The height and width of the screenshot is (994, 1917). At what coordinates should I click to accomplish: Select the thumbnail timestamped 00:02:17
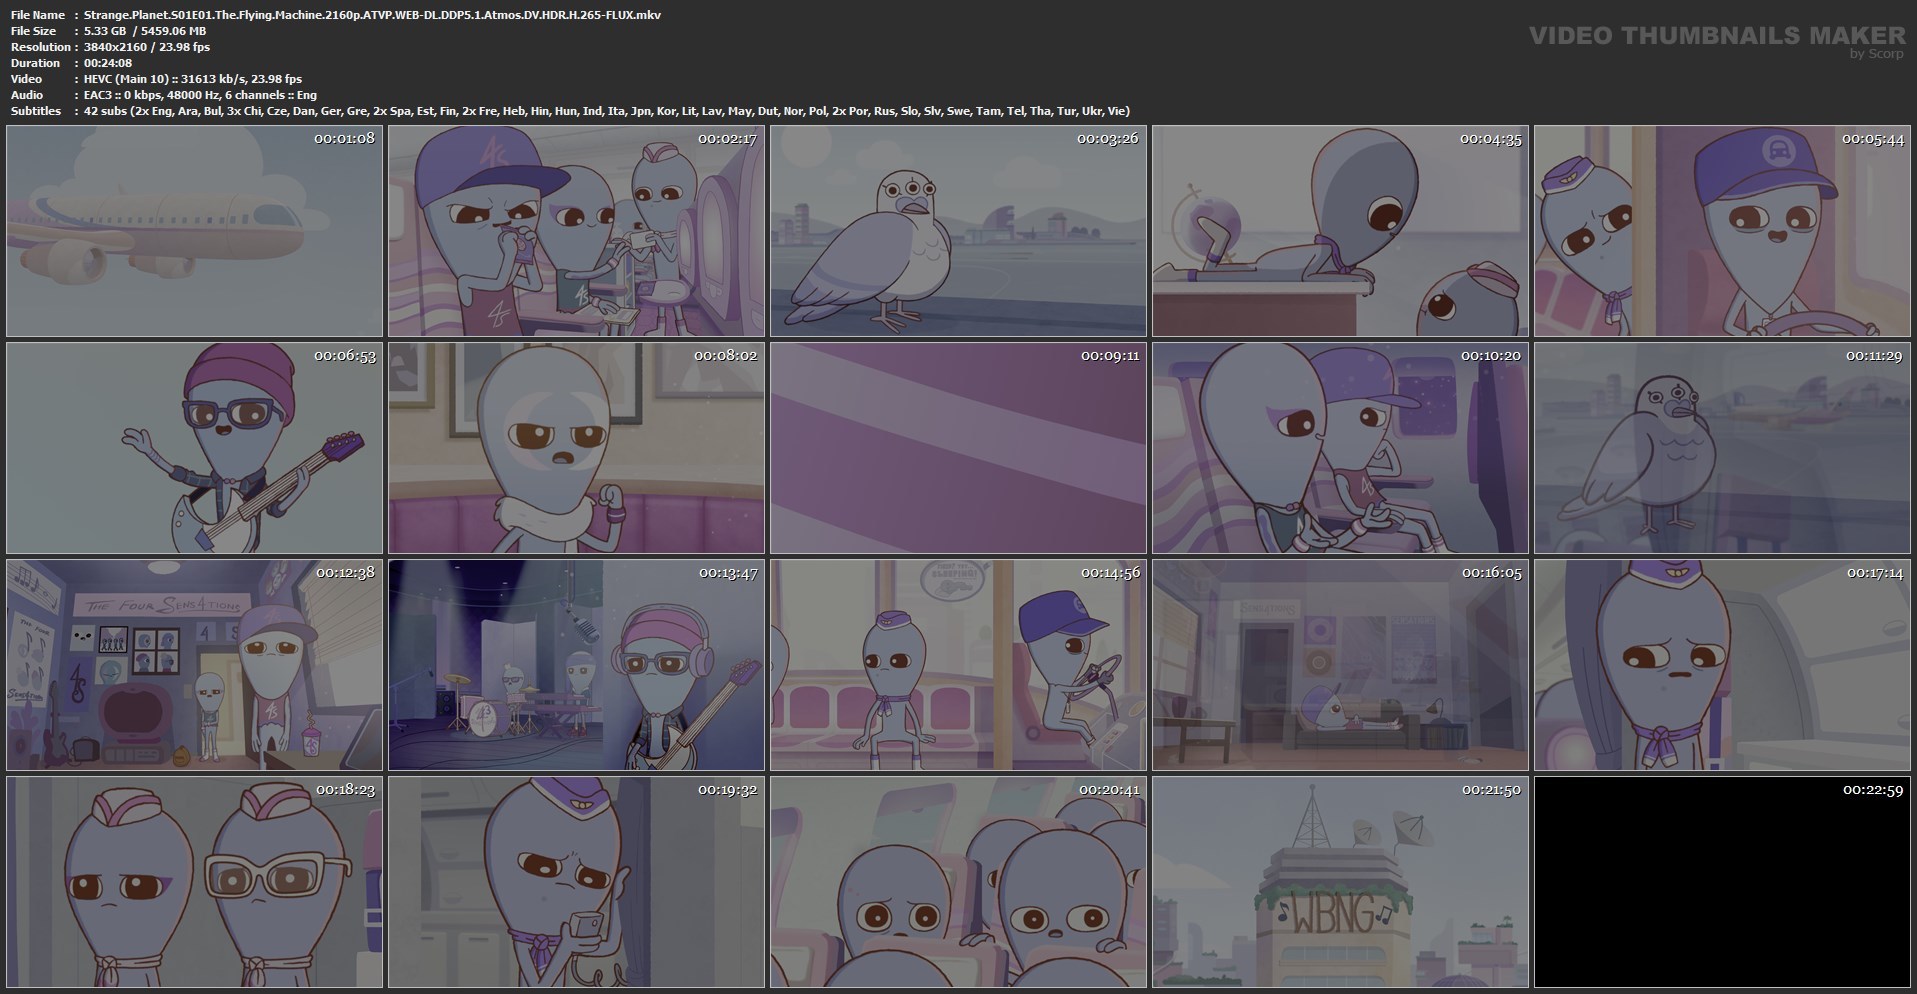576,231
